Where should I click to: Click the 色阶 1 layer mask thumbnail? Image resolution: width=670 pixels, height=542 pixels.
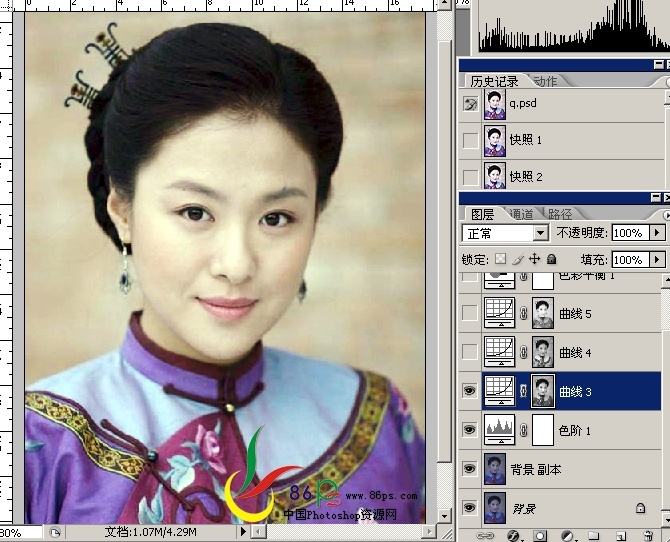(x=543, y=430)
